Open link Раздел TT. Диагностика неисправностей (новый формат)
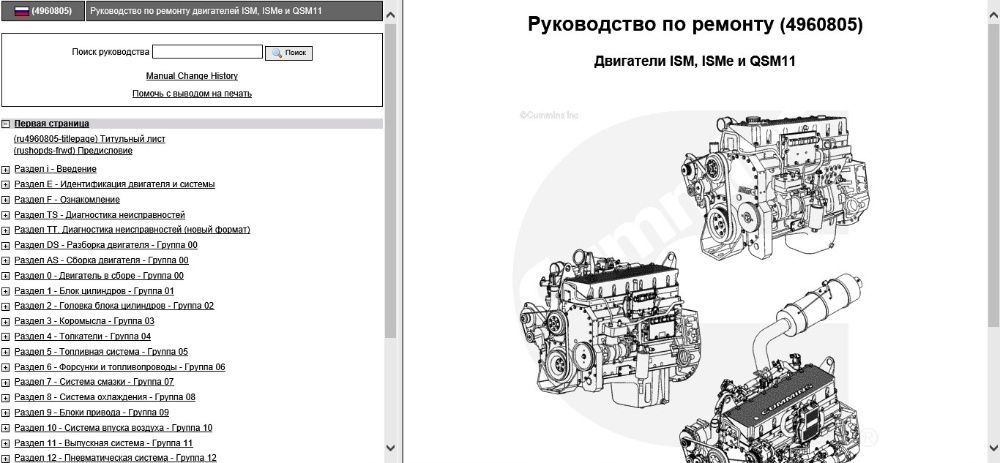The height and width of the screenshot is (463, 1000). click(132, 230)
